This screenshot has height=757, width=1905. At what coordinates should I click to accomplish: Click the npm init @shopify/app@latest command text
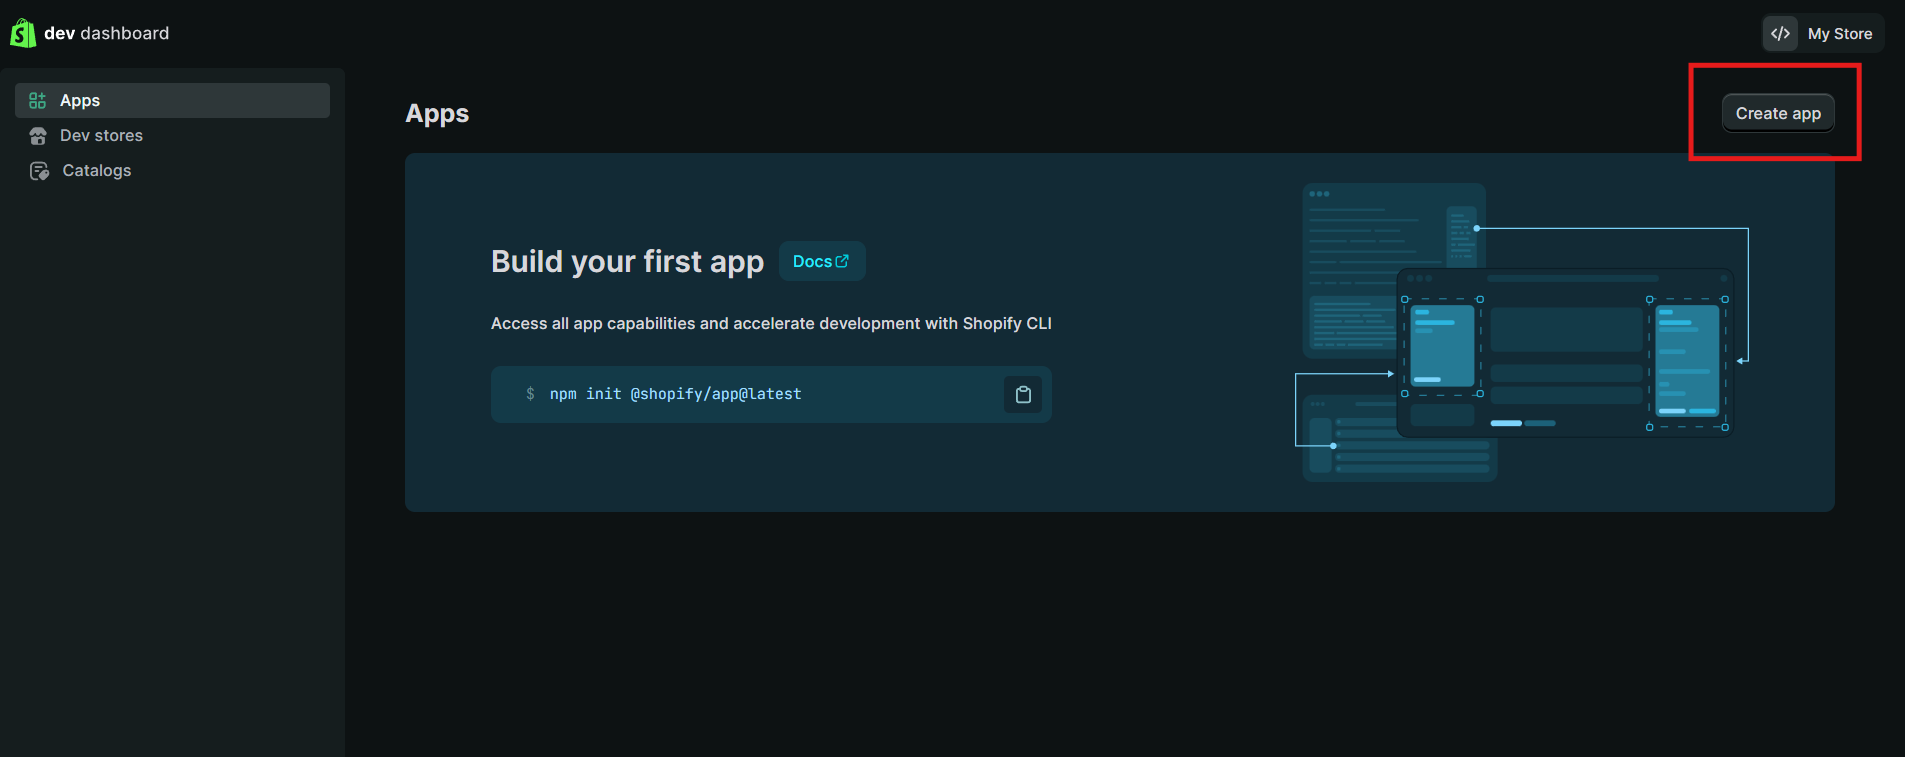click(x=676, y=394)
